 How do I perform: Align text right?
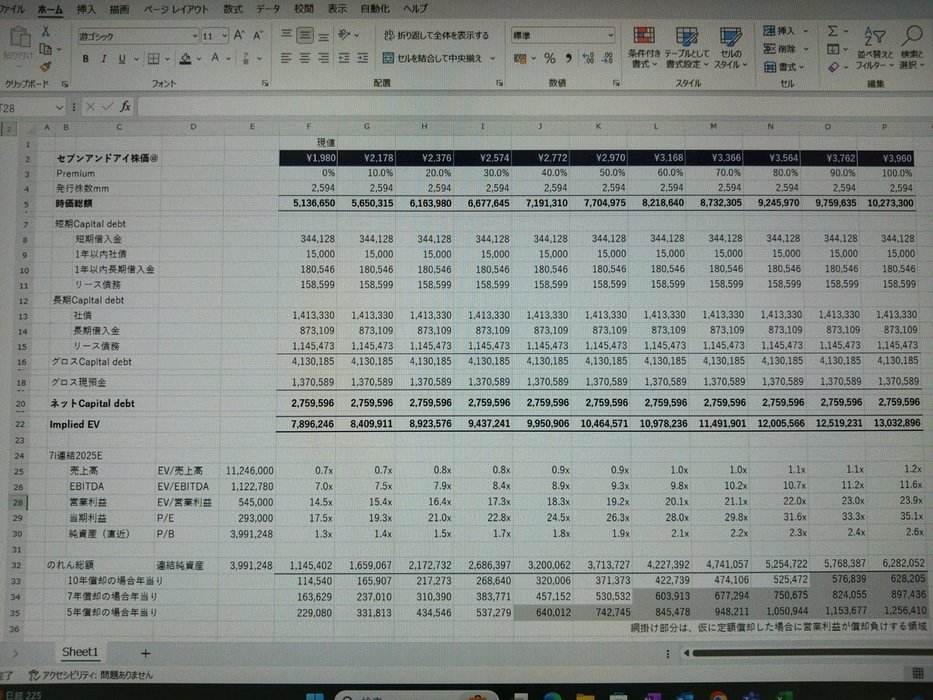[x=323, y=58]
